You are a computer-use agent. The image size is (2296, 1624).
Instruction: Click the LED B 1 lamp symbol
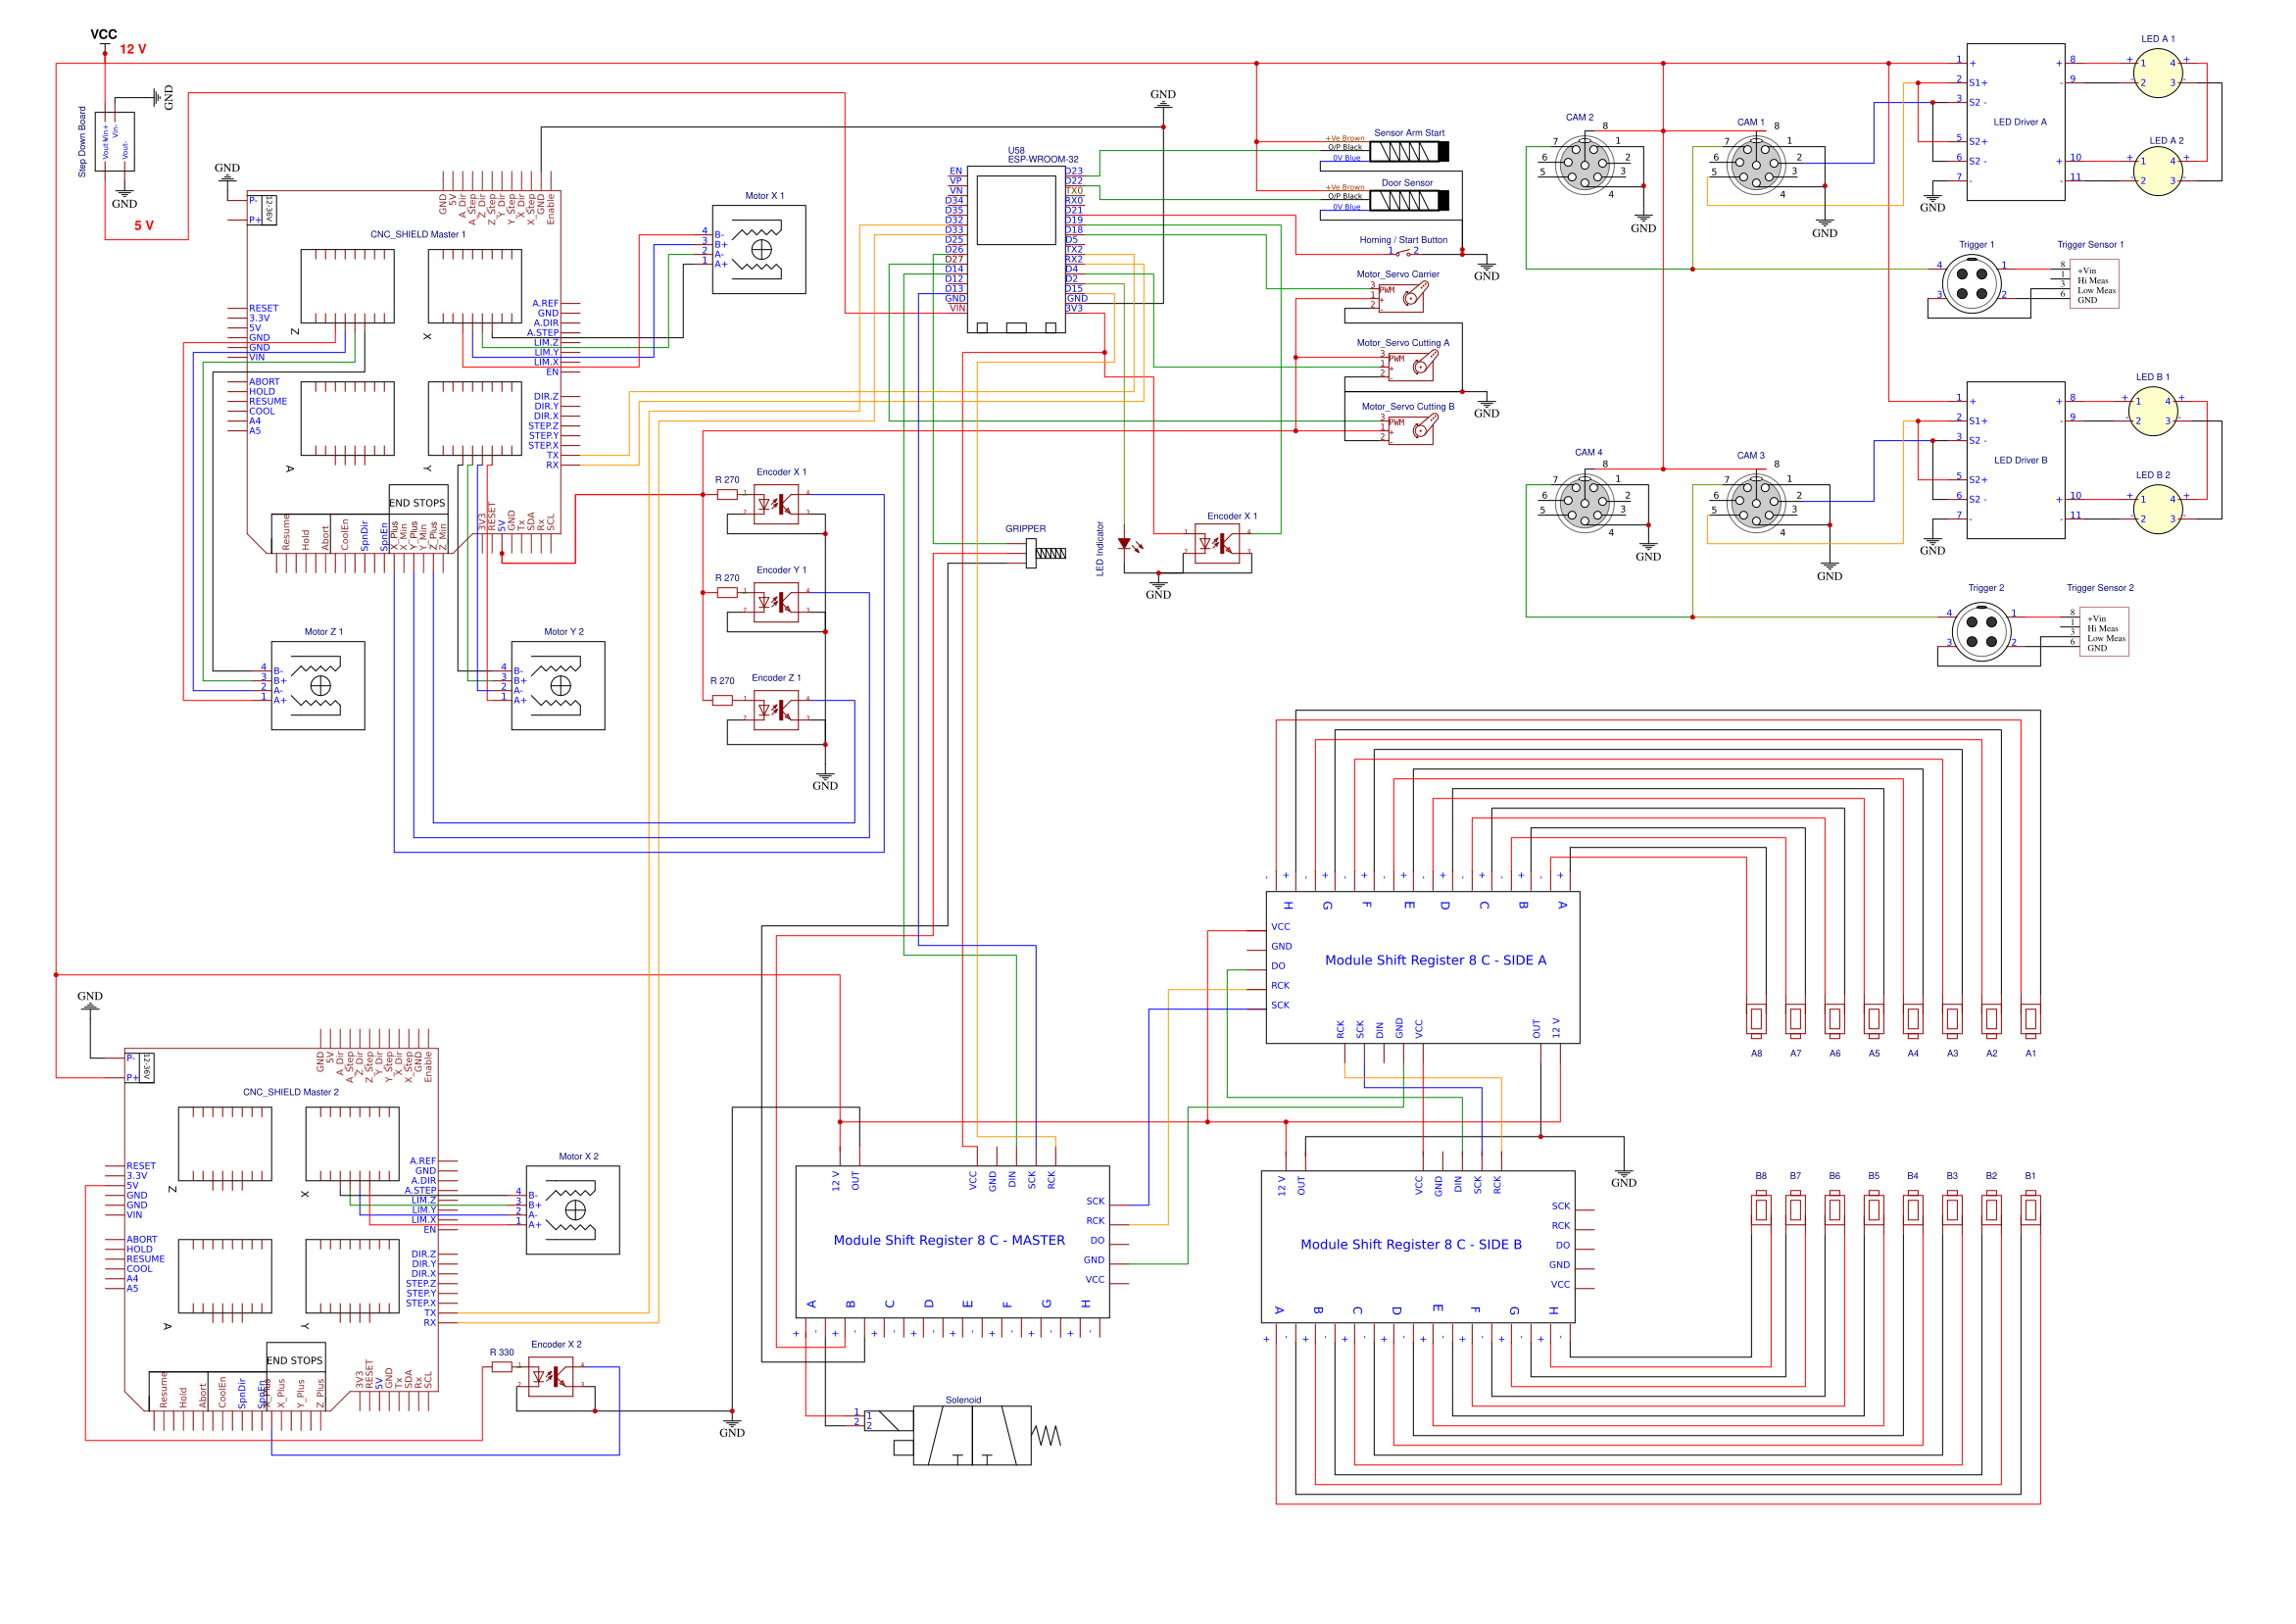(x=2153, y=410)
